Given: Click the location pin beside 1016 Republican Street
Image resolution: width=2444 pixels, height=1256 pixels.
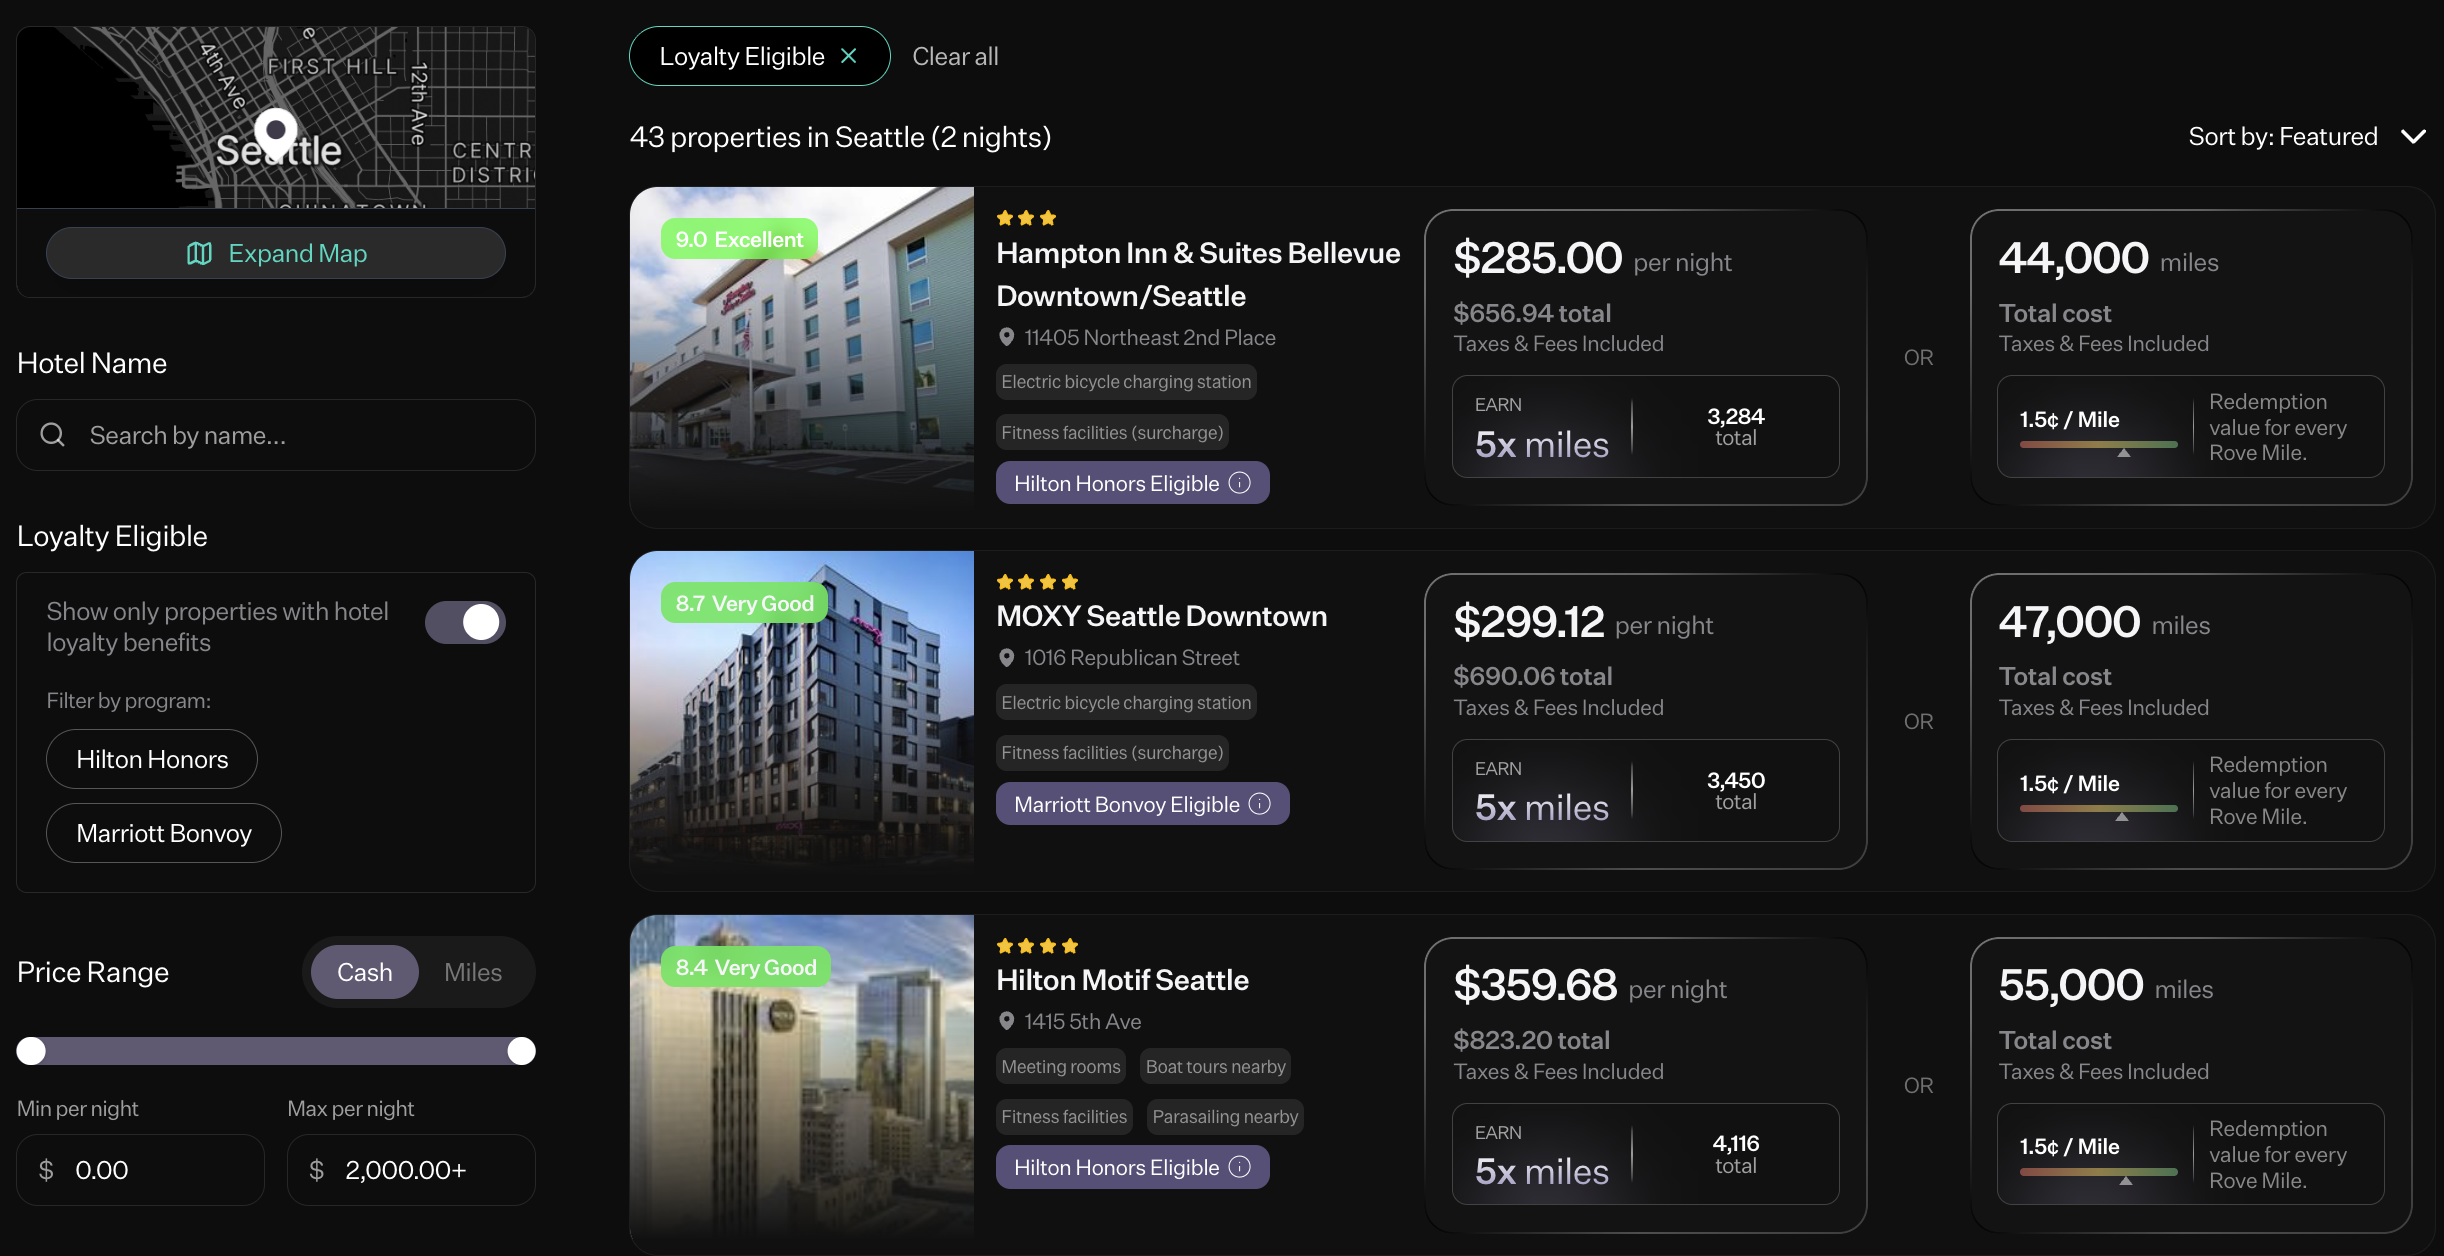Looking at the screenshot, I should (x=1006, y=657).
